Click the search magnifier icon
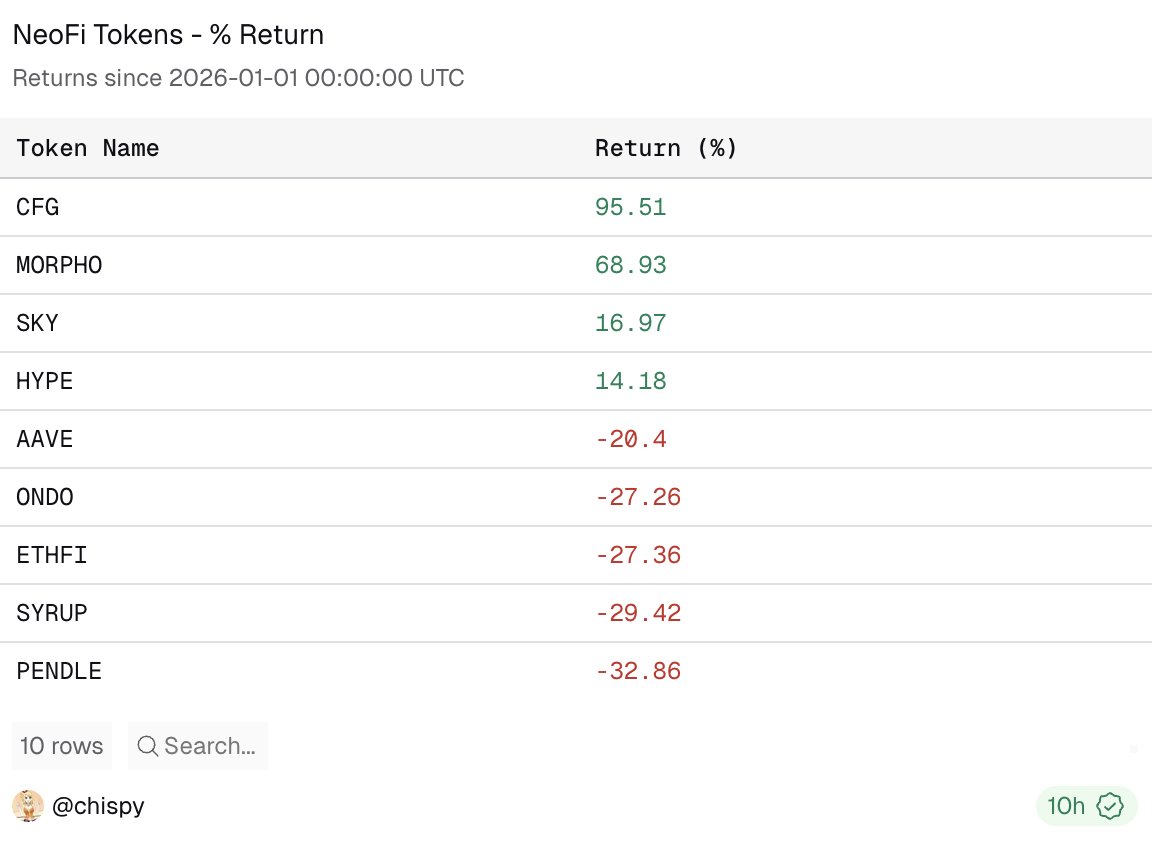Image resolution: width=1152 pixels, height=842 pixels. pos(148,746)
